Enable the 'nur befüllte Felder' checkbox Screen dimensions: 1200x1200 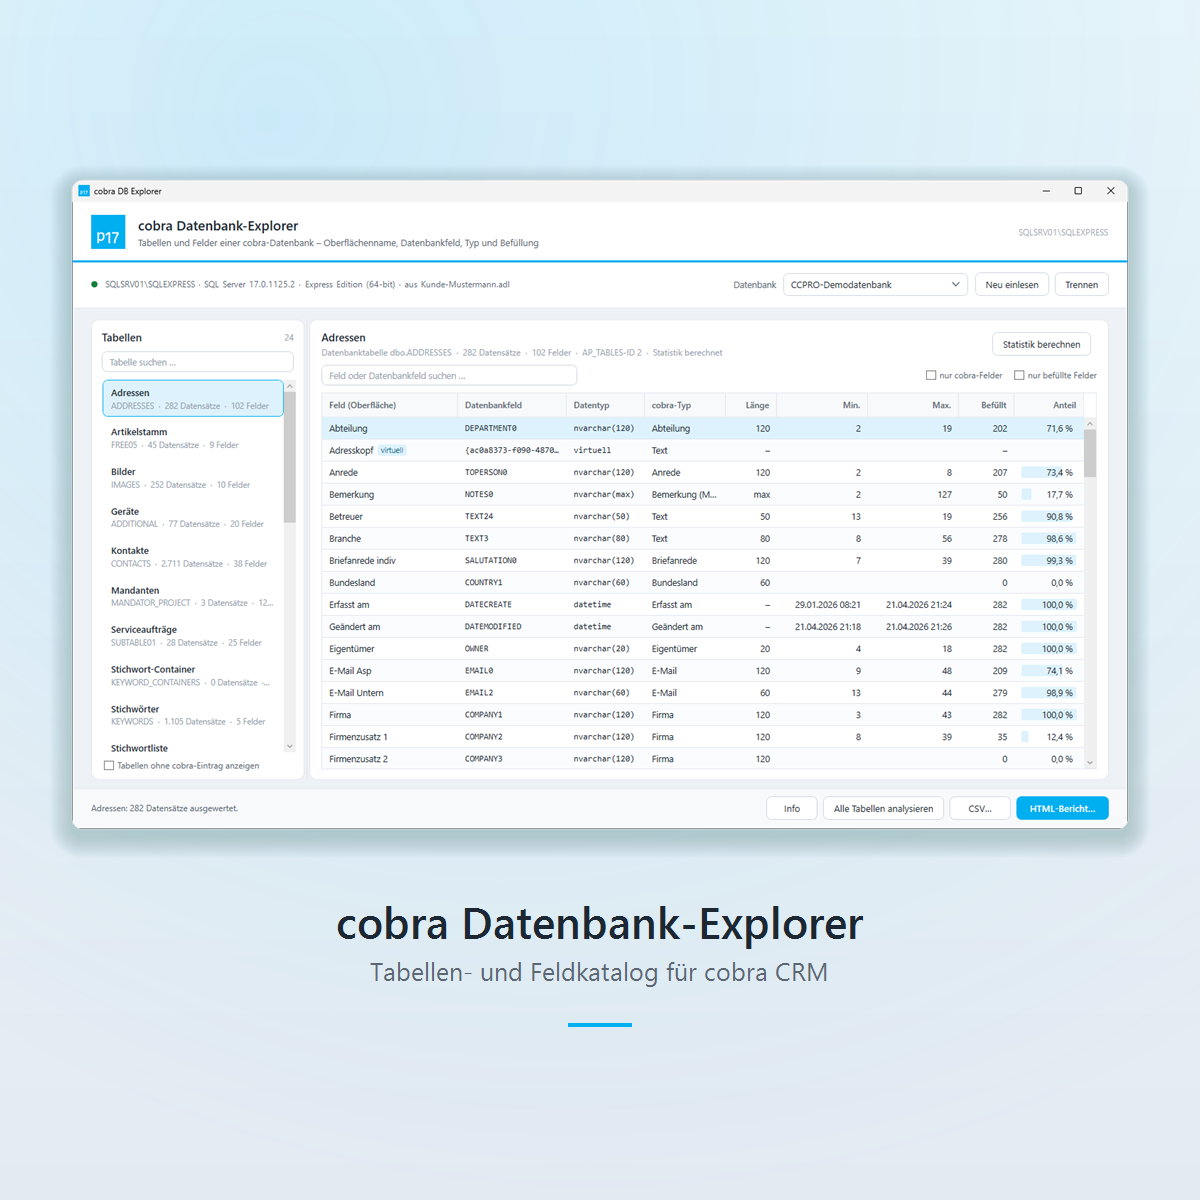coord(1019,375)
